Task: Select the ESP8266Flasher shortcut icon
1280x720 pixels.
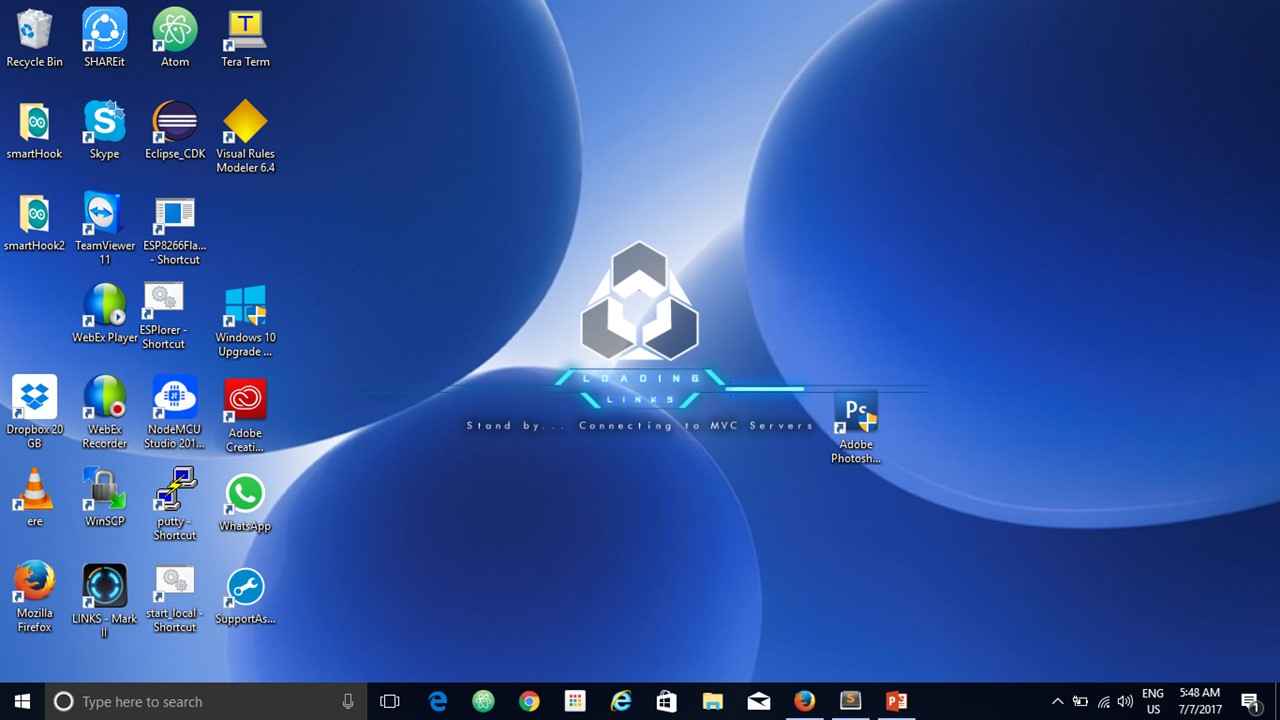Action: coord(175,231)
